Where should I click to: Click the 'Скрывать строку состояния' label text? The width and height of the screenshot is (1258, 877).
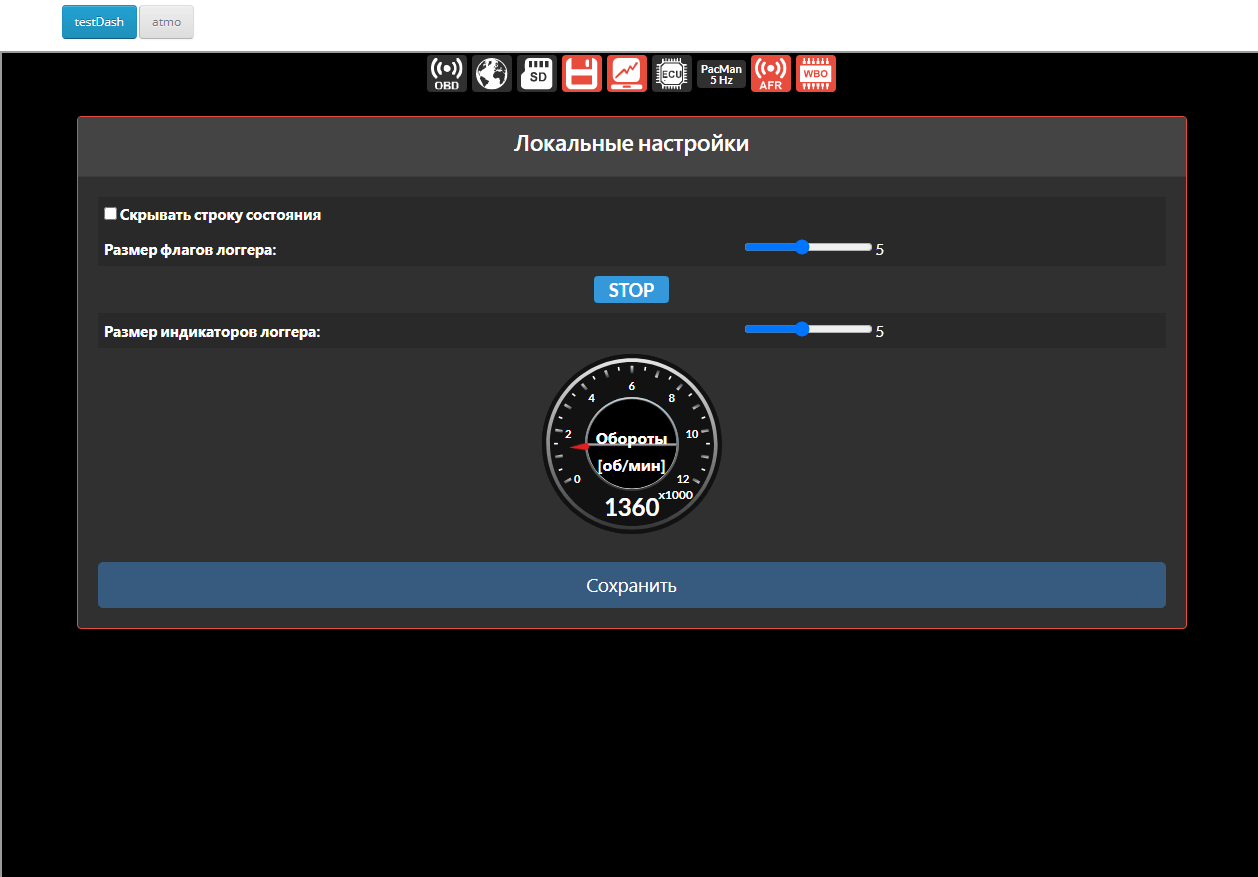coord(220,215)
